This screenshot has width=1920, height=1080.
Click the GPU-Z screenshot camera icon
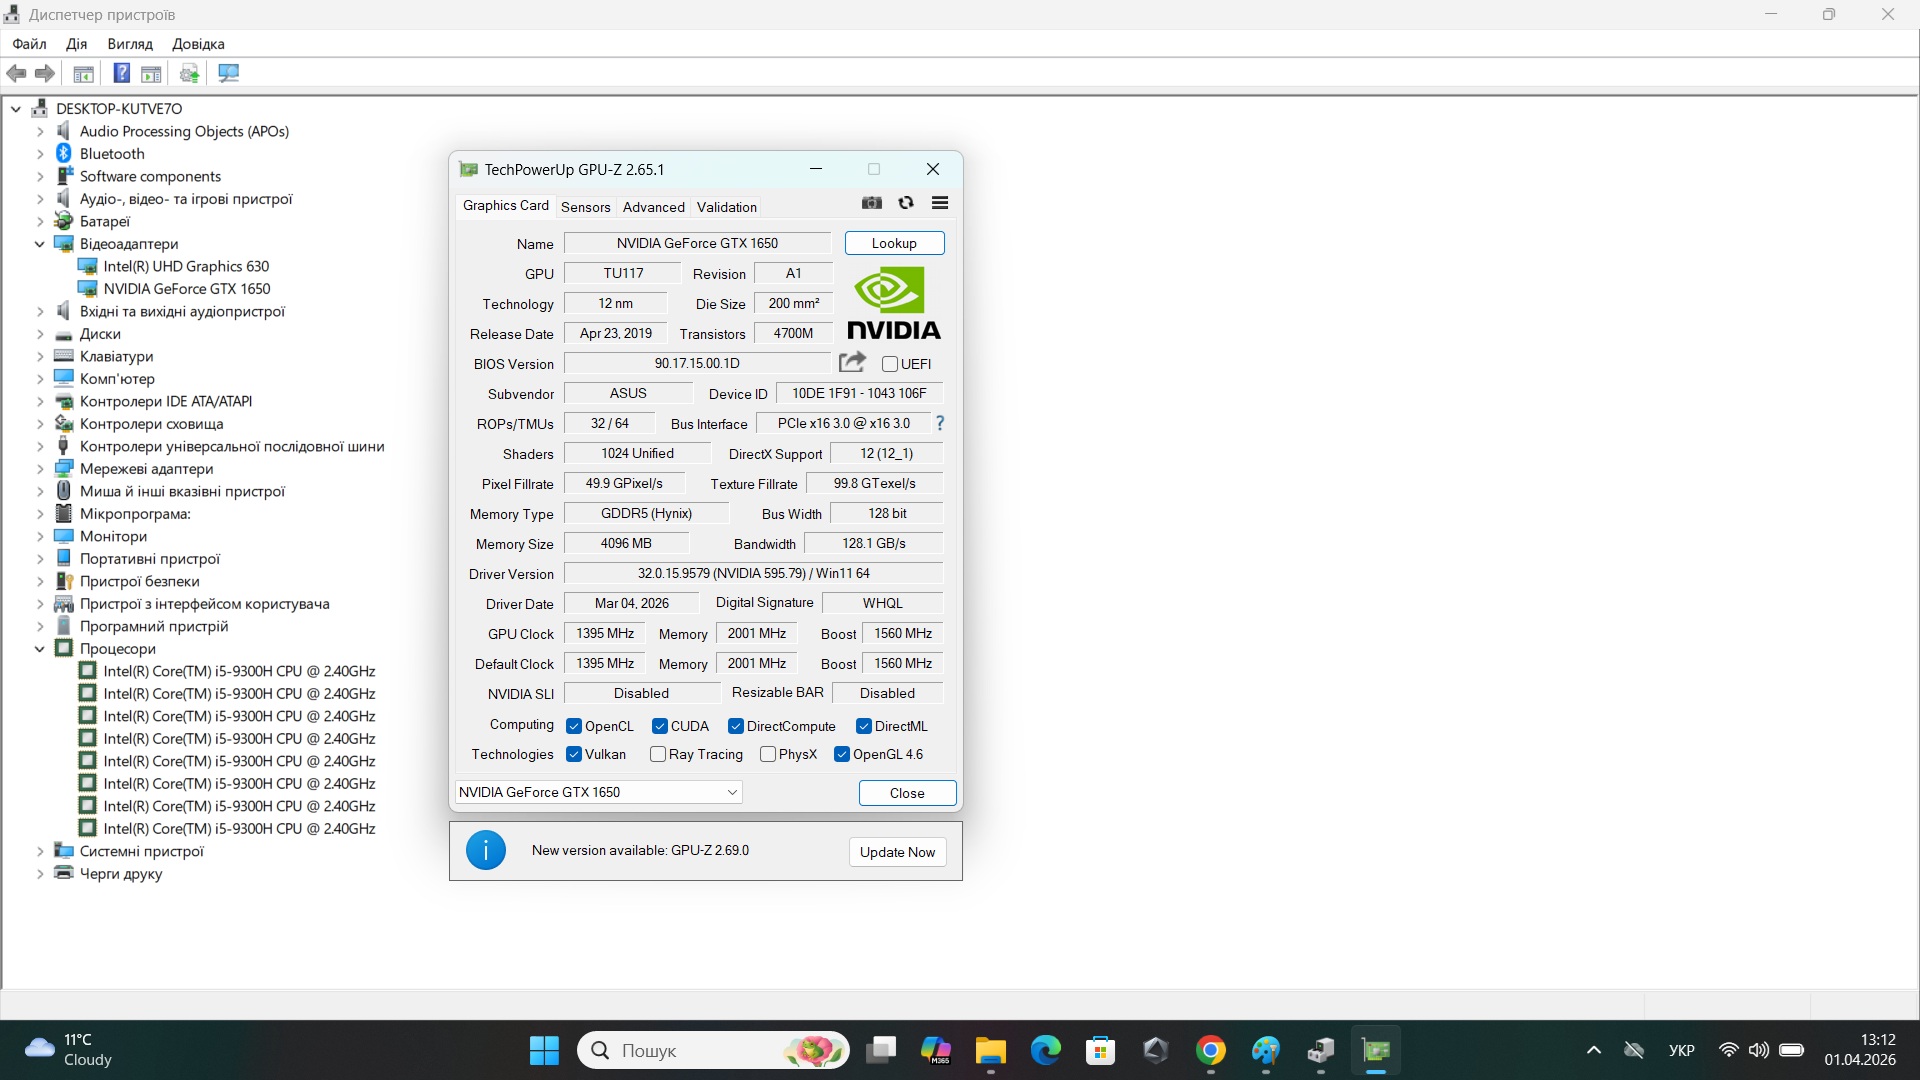pyautogui.click(x=872, y=203)
